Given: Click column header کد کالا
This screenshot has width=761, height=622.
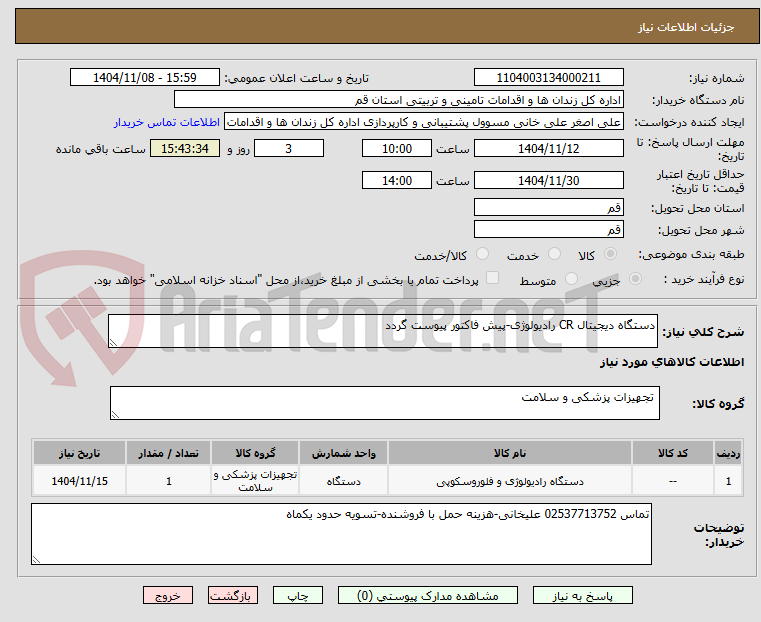Looking at the screenshot, I should point(673,453).
